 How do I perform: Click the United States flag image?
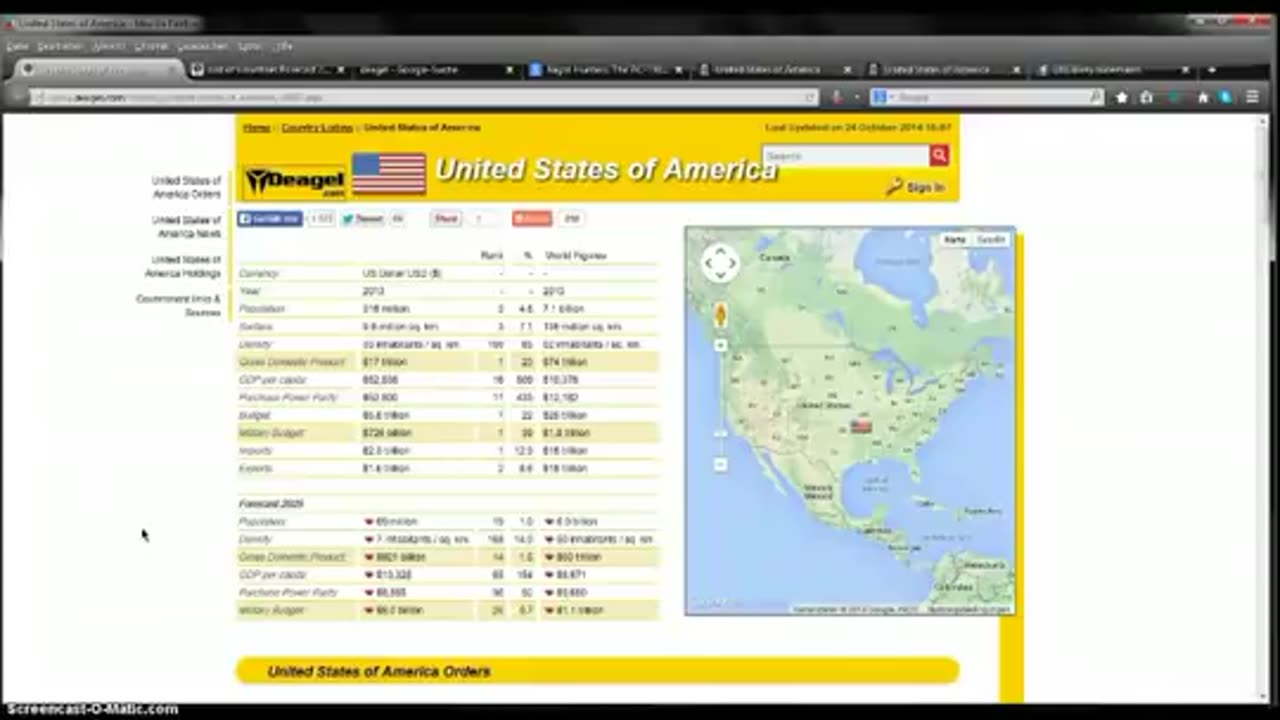(x=389, y=174)
